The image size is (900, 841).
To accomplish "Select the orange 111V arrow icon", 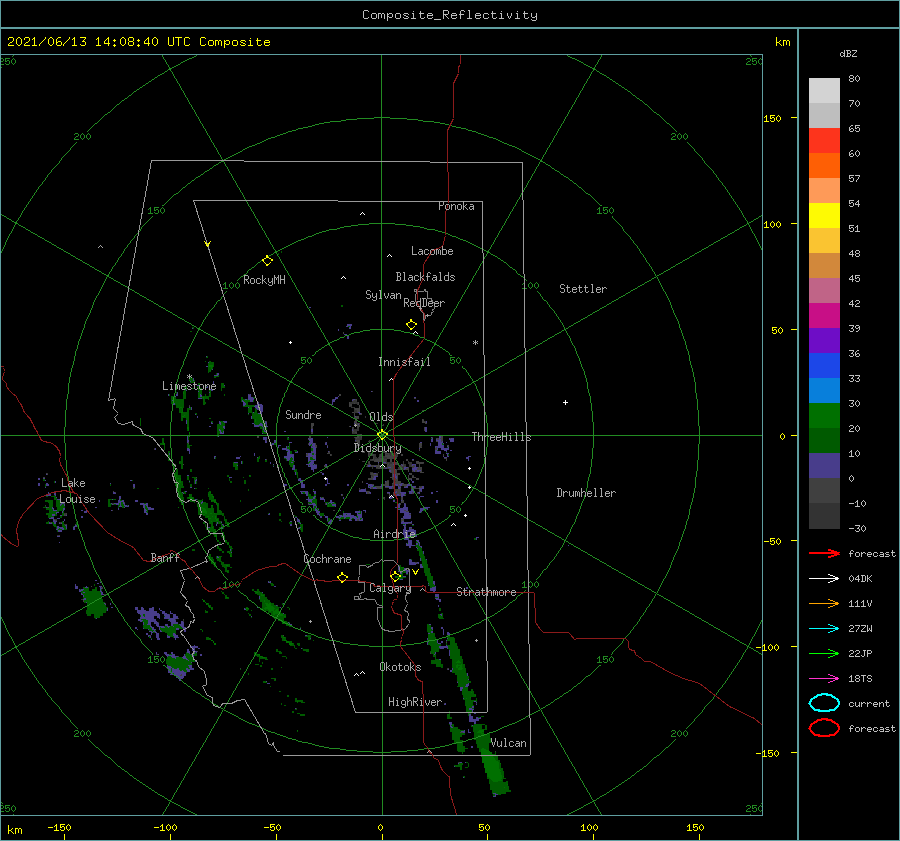I will click(824, 603).
